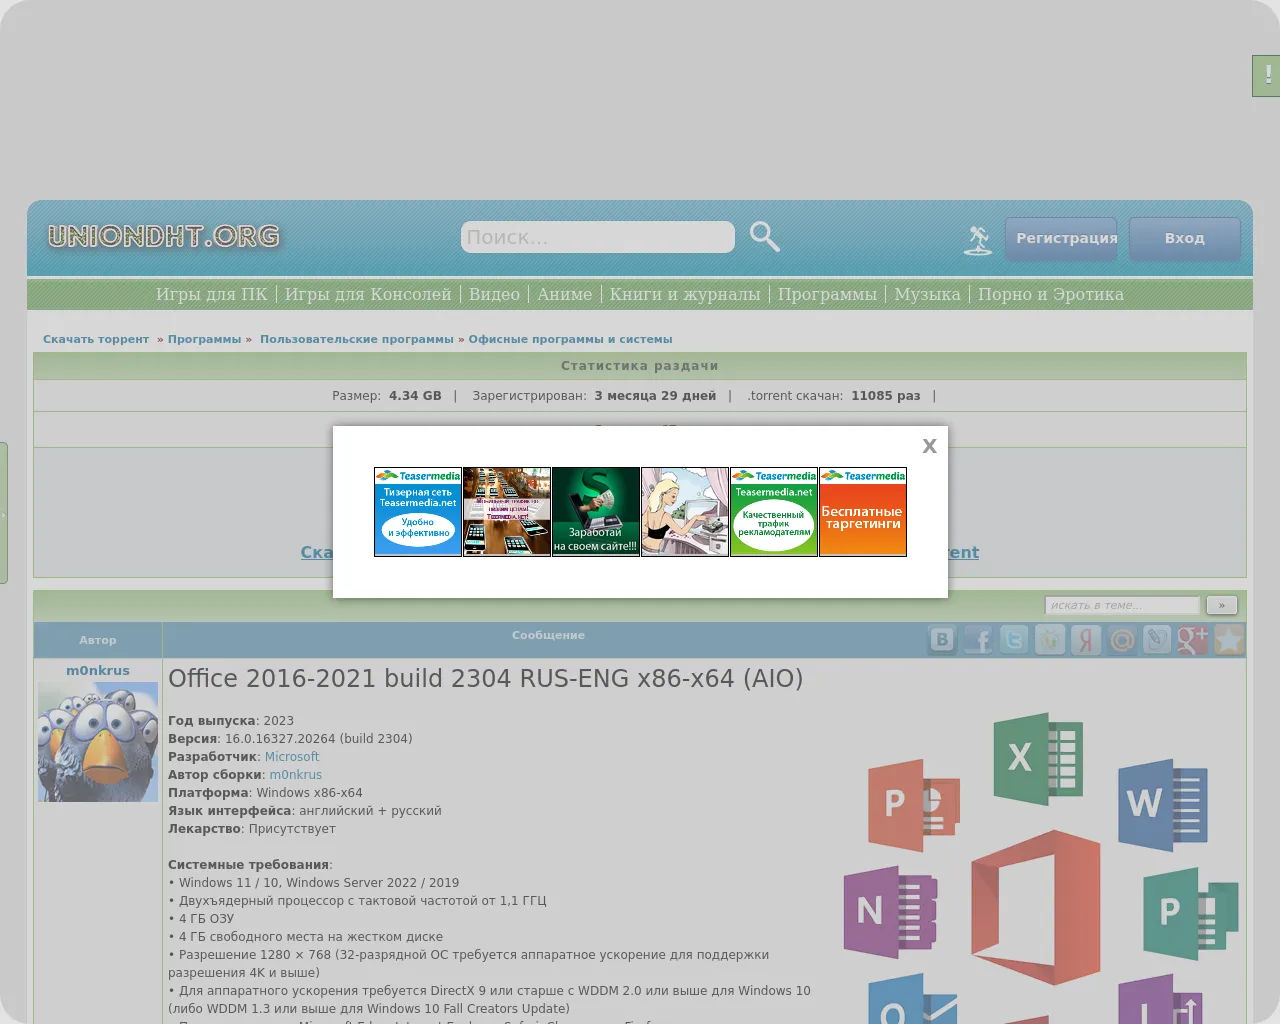Click the Поиск search field
This screenshot has height=1024, width=1280.
coord(598,237)
